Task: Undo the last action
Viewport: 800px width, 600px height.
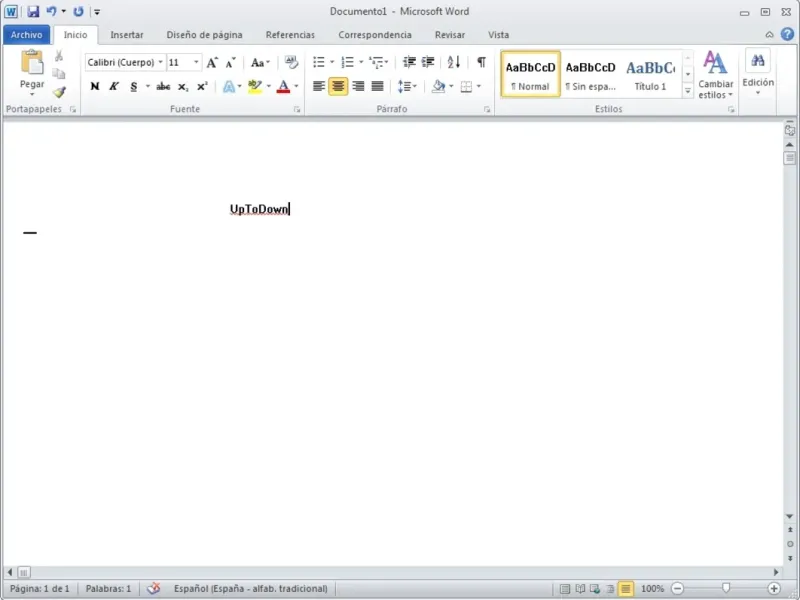Action: (51, 11)
